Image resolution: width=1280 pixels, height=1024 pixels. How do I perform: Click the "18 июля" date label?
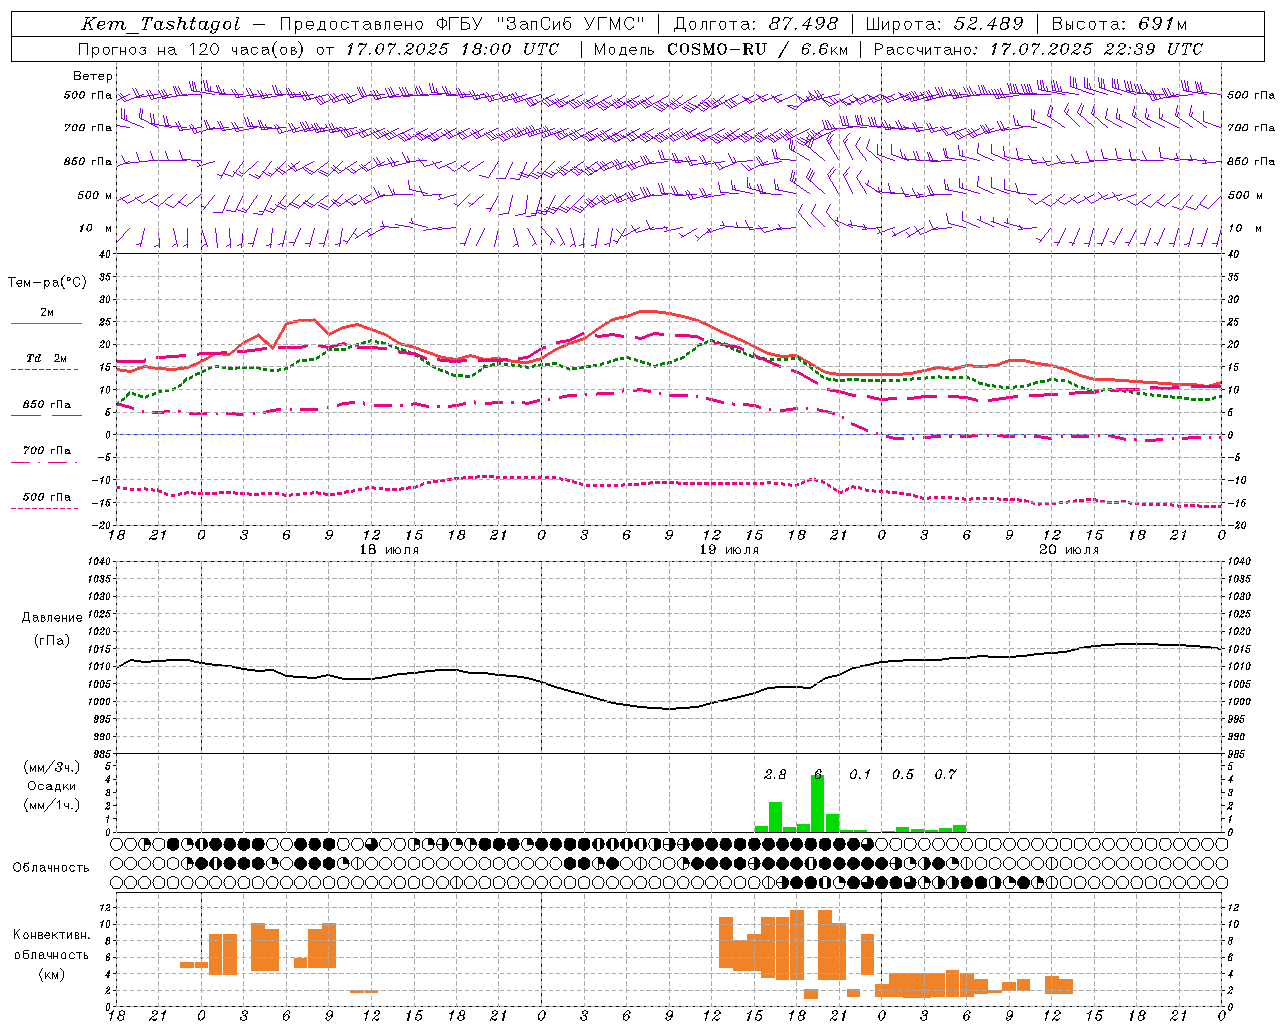click(x=390, y=550)
